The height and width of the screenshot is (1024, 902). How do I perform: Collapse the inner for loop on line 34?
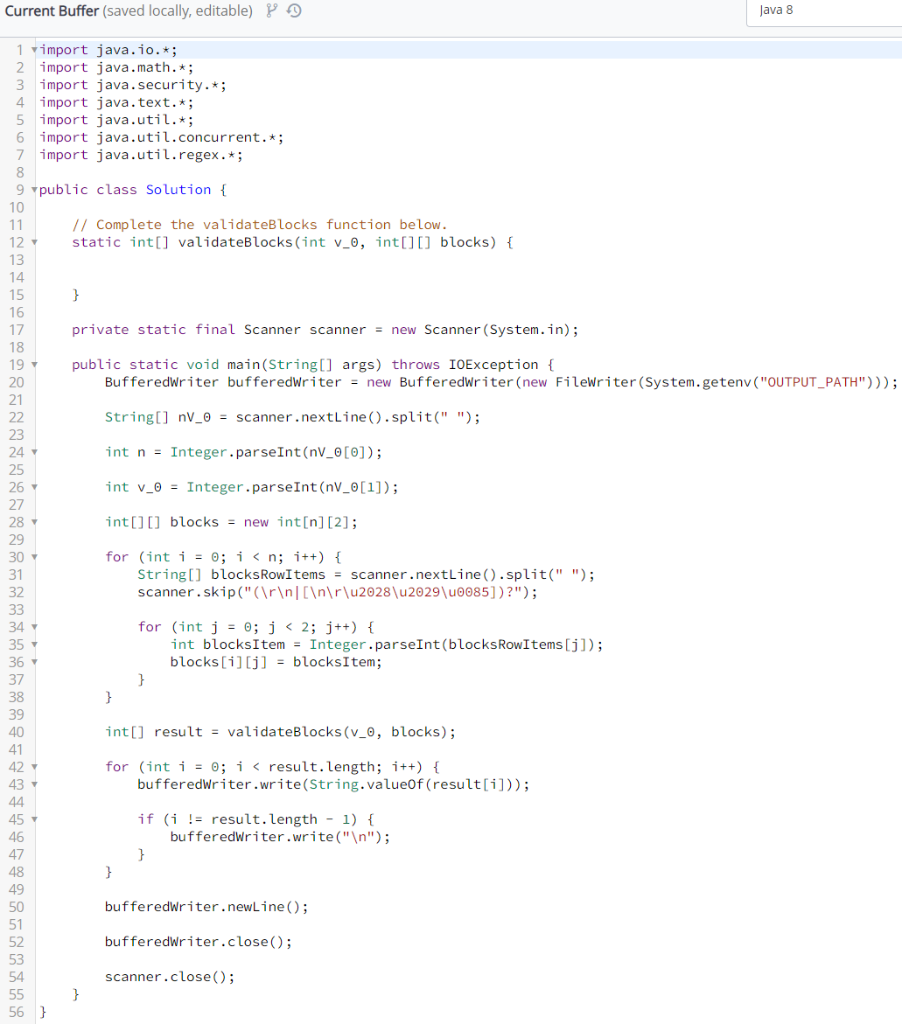[x=33, y=626]
